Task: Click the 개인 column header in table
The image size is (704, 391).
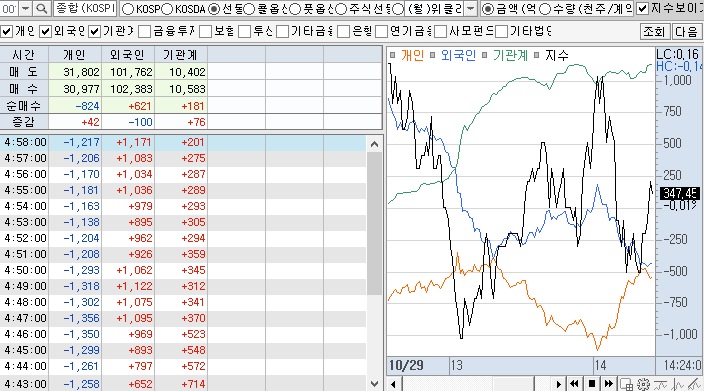Action: pos(75,55)
